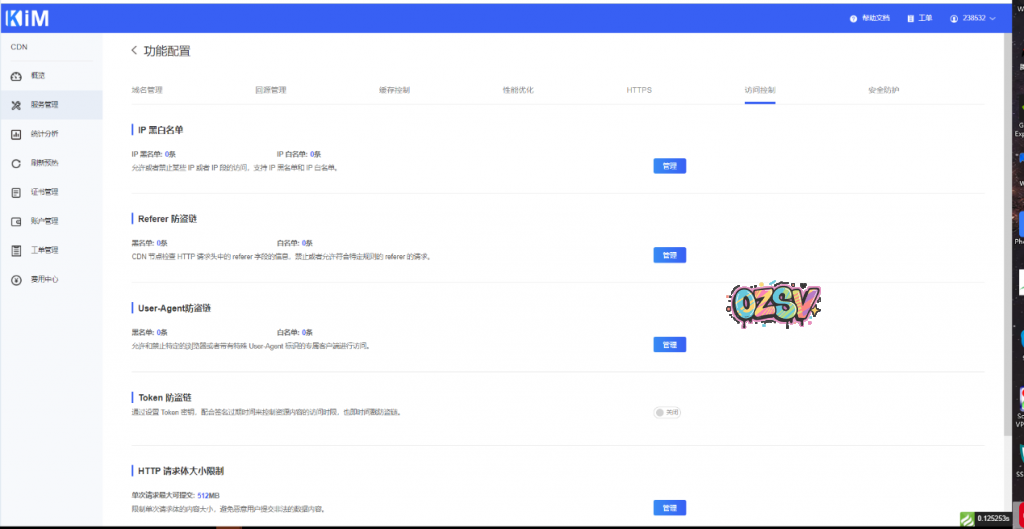
Task: Click the 费用中心 billing icon
Action: (16, 280)
